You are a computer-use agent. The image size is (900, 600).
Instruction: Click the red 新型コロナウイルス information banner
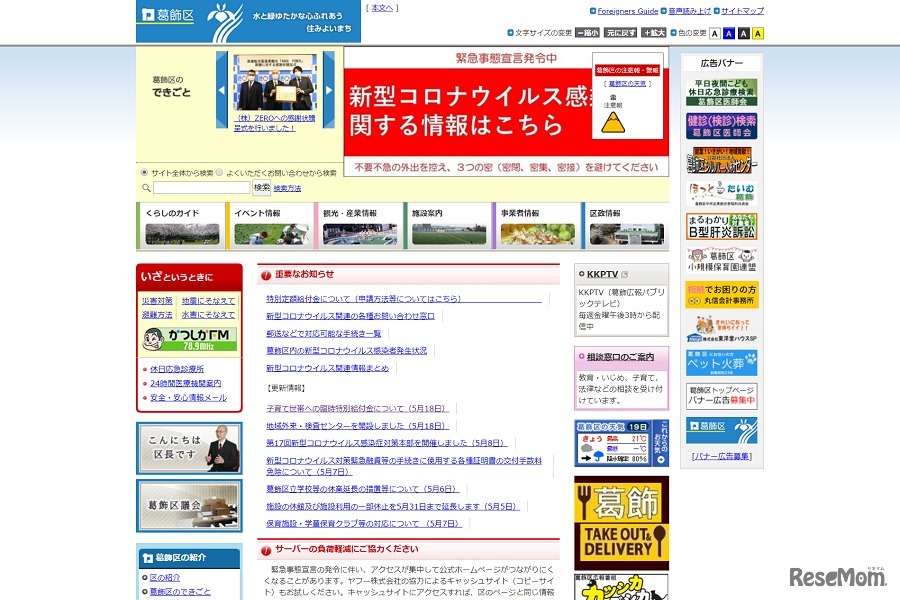coord(468,111)
